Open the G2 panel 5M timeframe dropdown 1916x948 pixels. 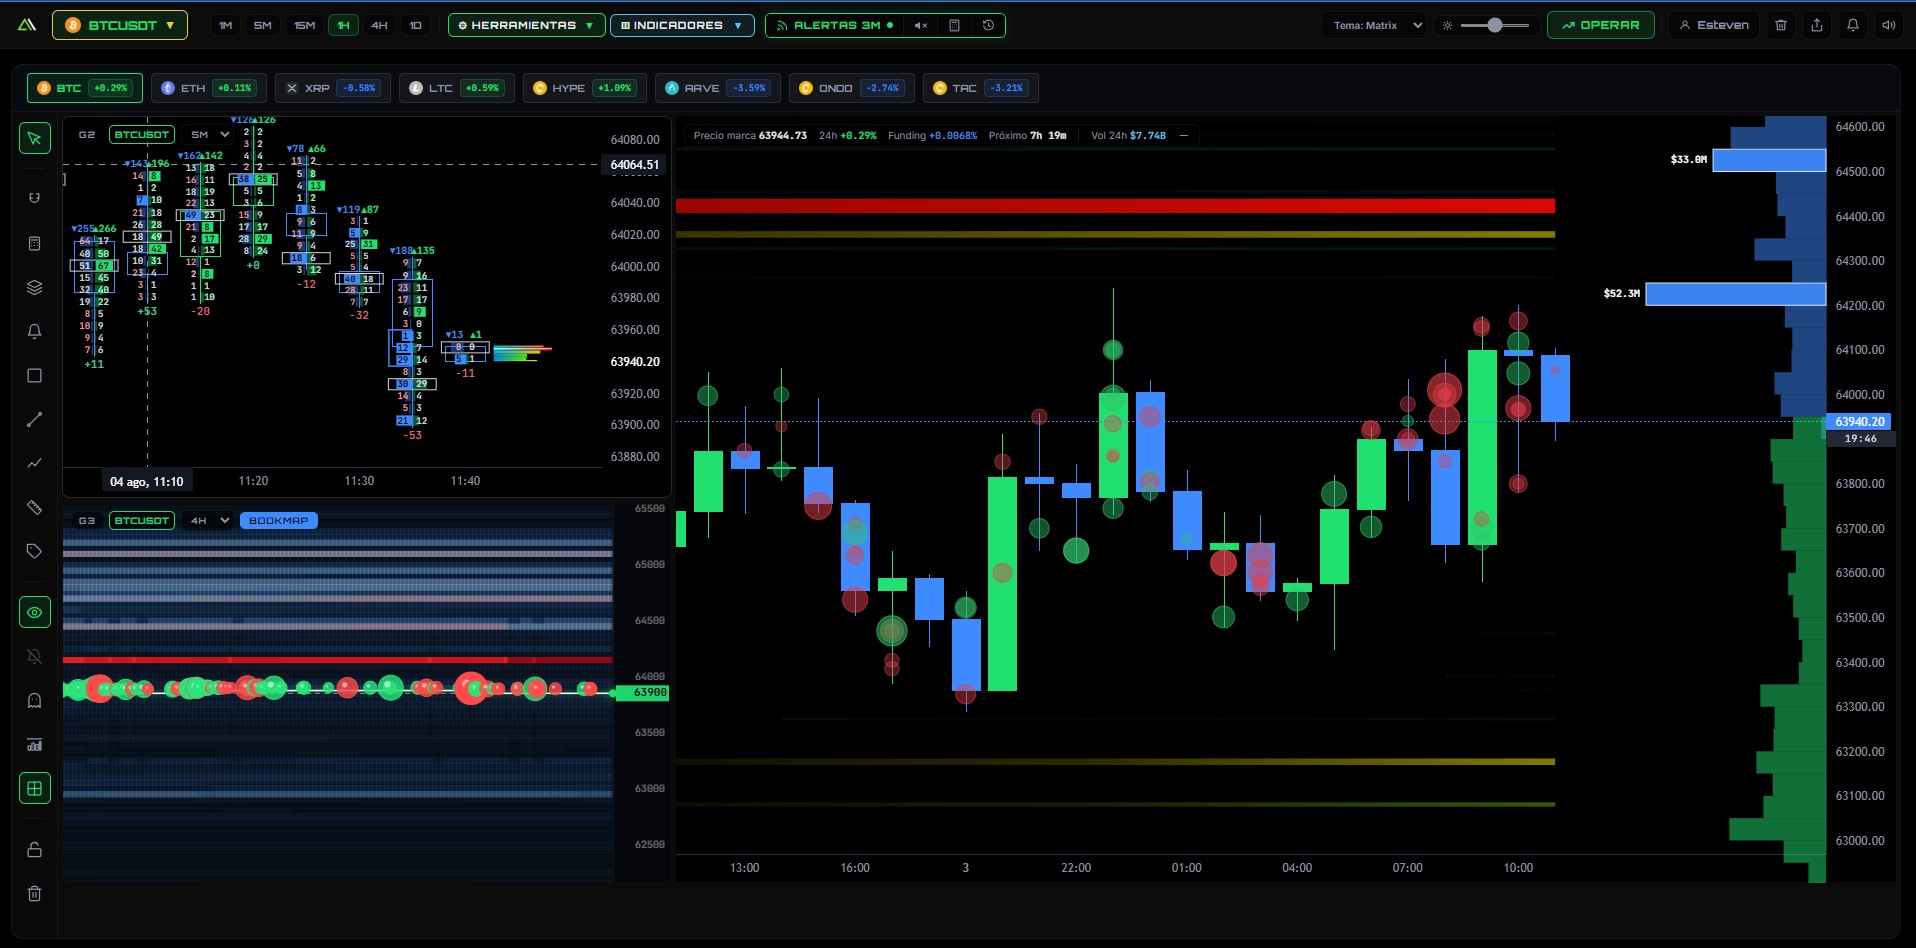210,134
